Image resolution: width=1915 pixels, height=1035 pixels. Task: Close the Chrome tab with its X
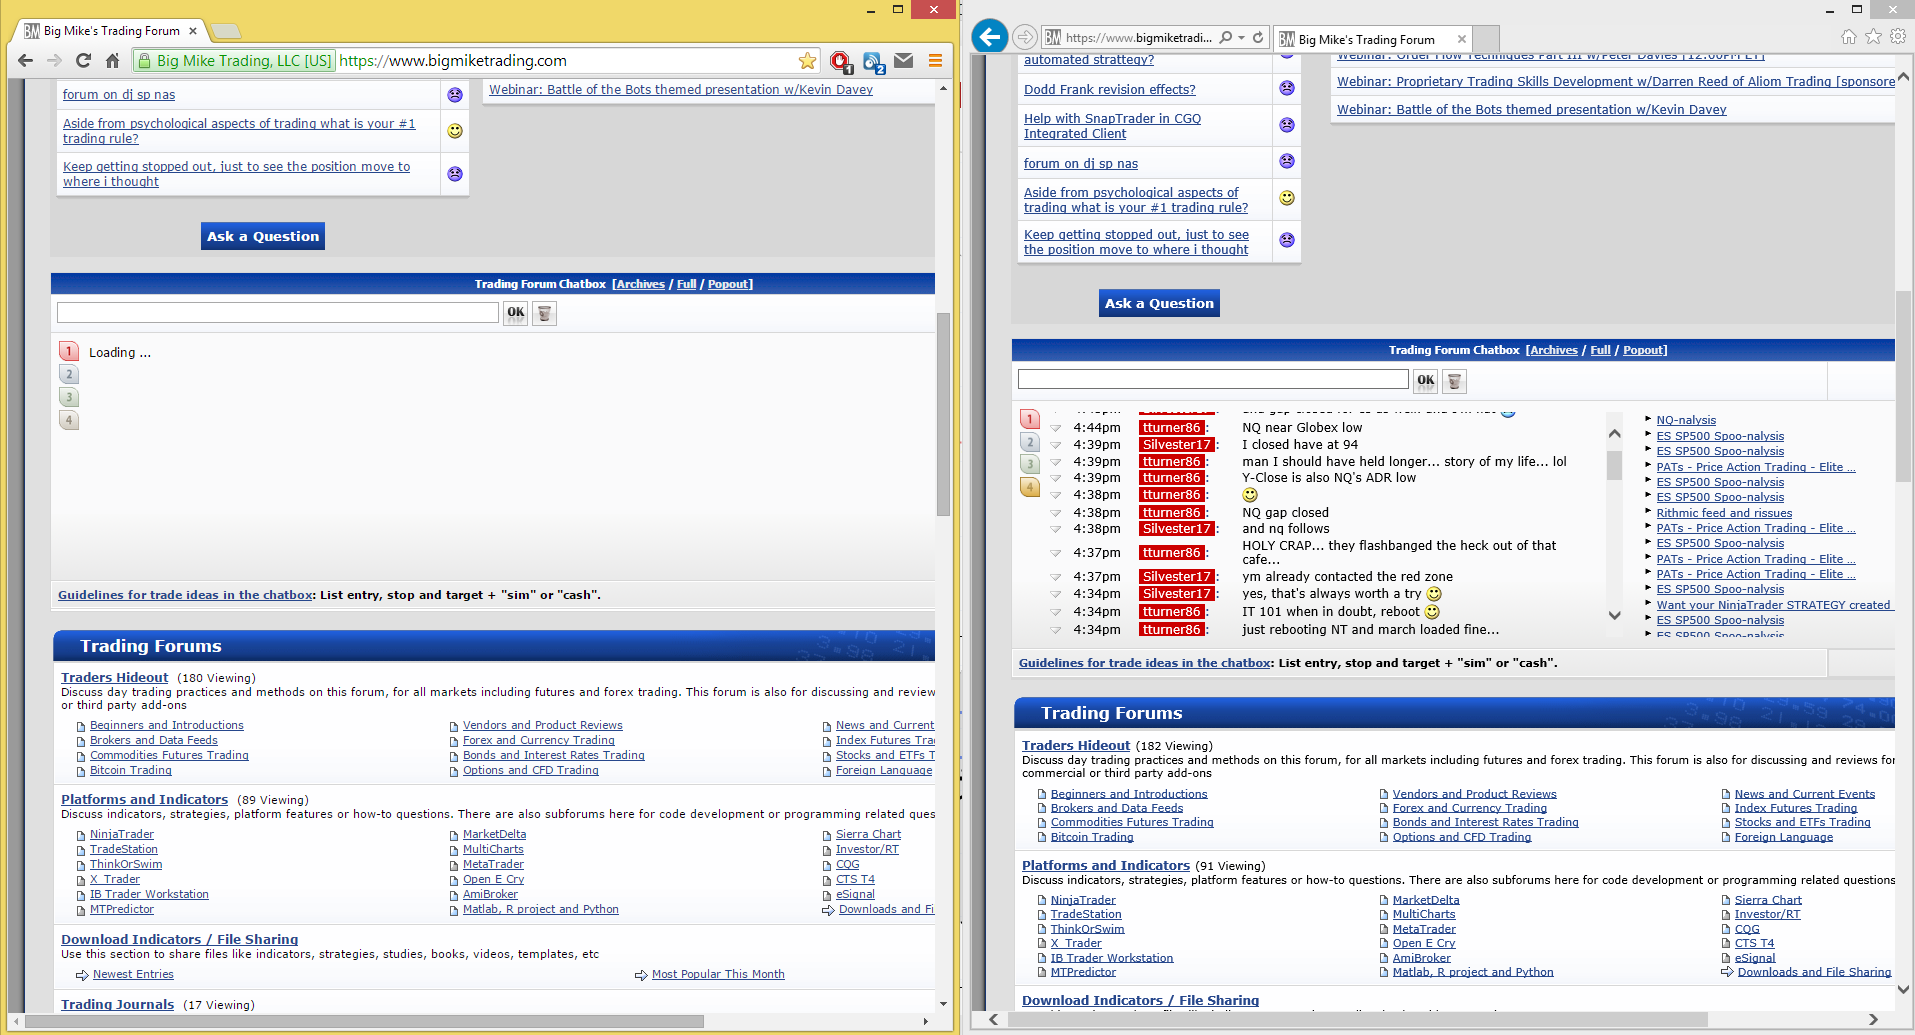pos(193,31)
